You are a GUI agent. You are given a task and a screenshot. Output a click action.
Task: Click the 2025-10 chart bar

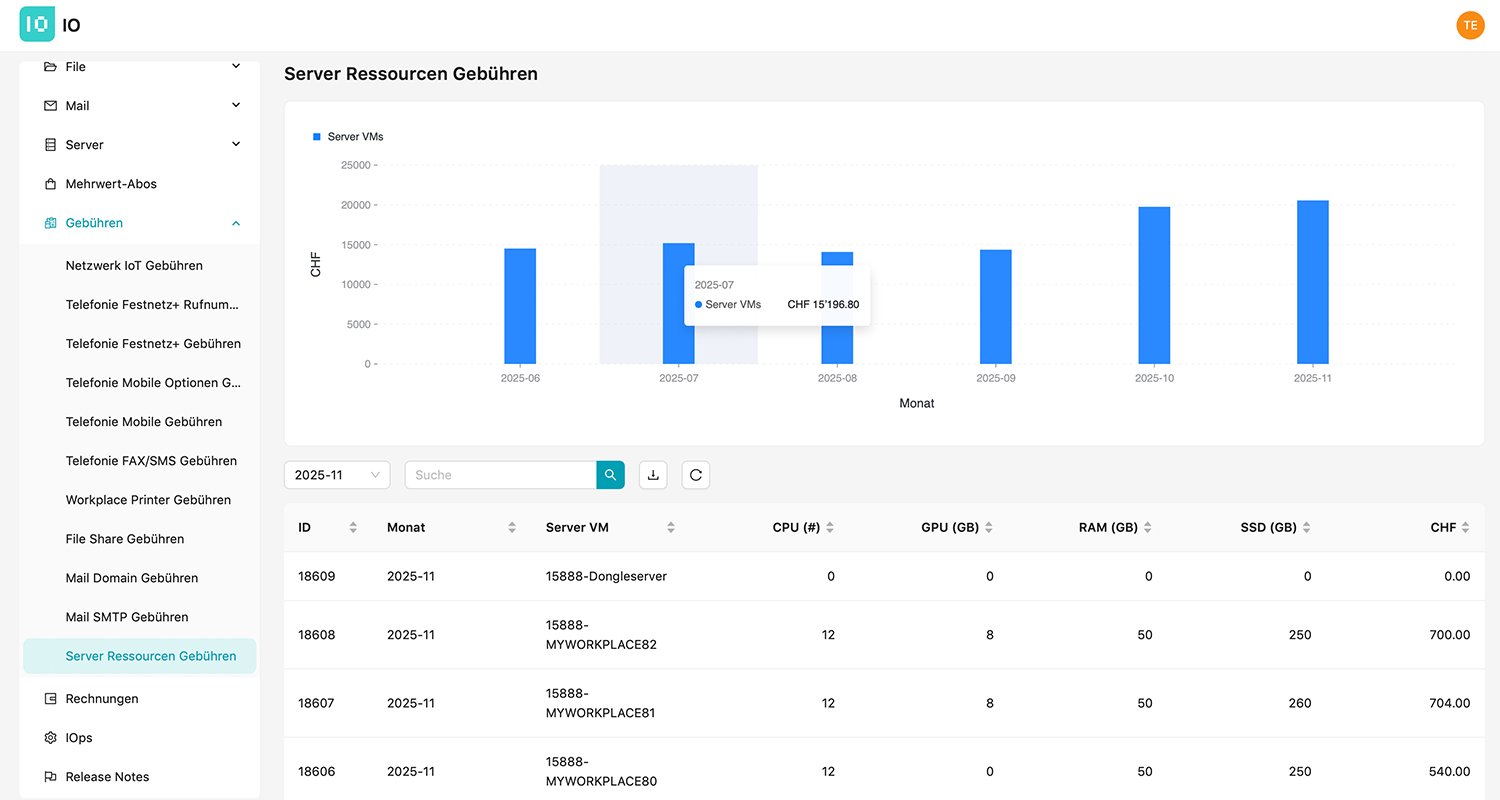(1154, 285)
